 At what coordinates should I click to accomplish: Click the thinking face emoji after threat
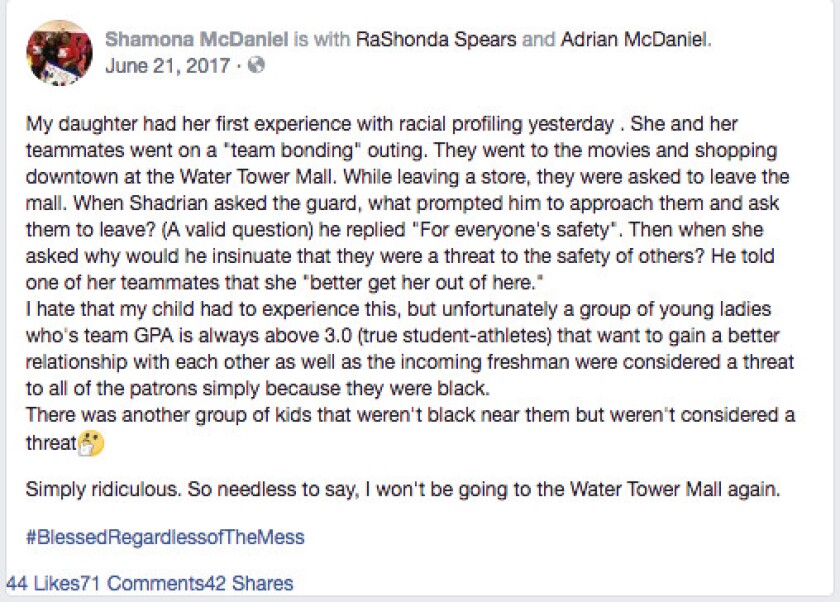91,443
